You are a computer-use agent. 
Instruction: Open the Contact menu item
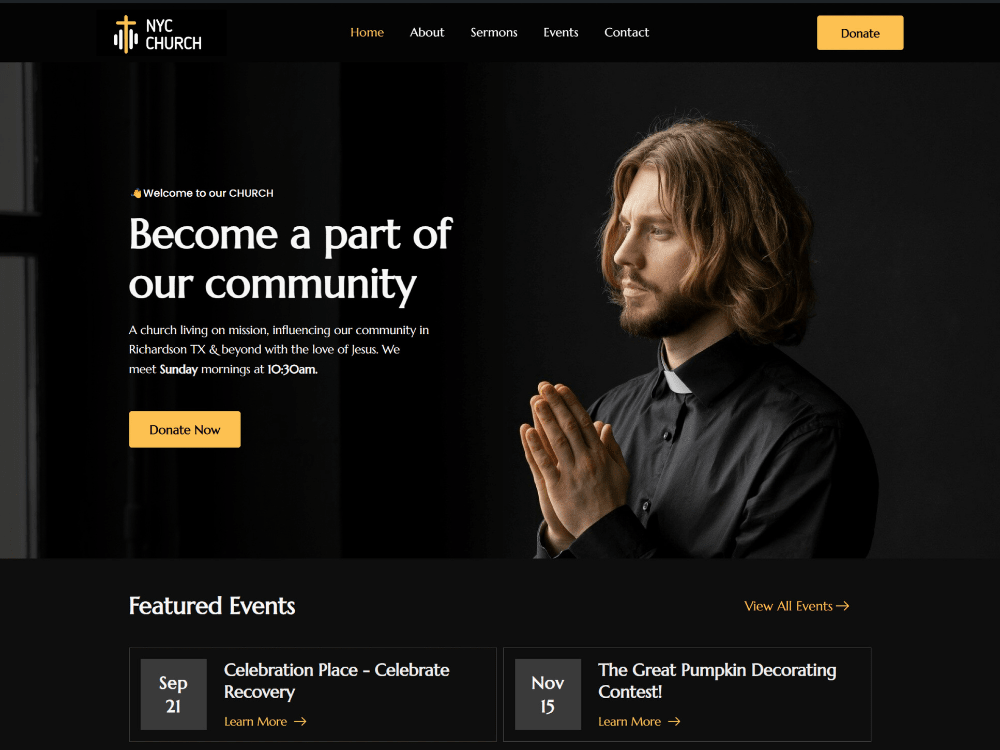(626, 33)
